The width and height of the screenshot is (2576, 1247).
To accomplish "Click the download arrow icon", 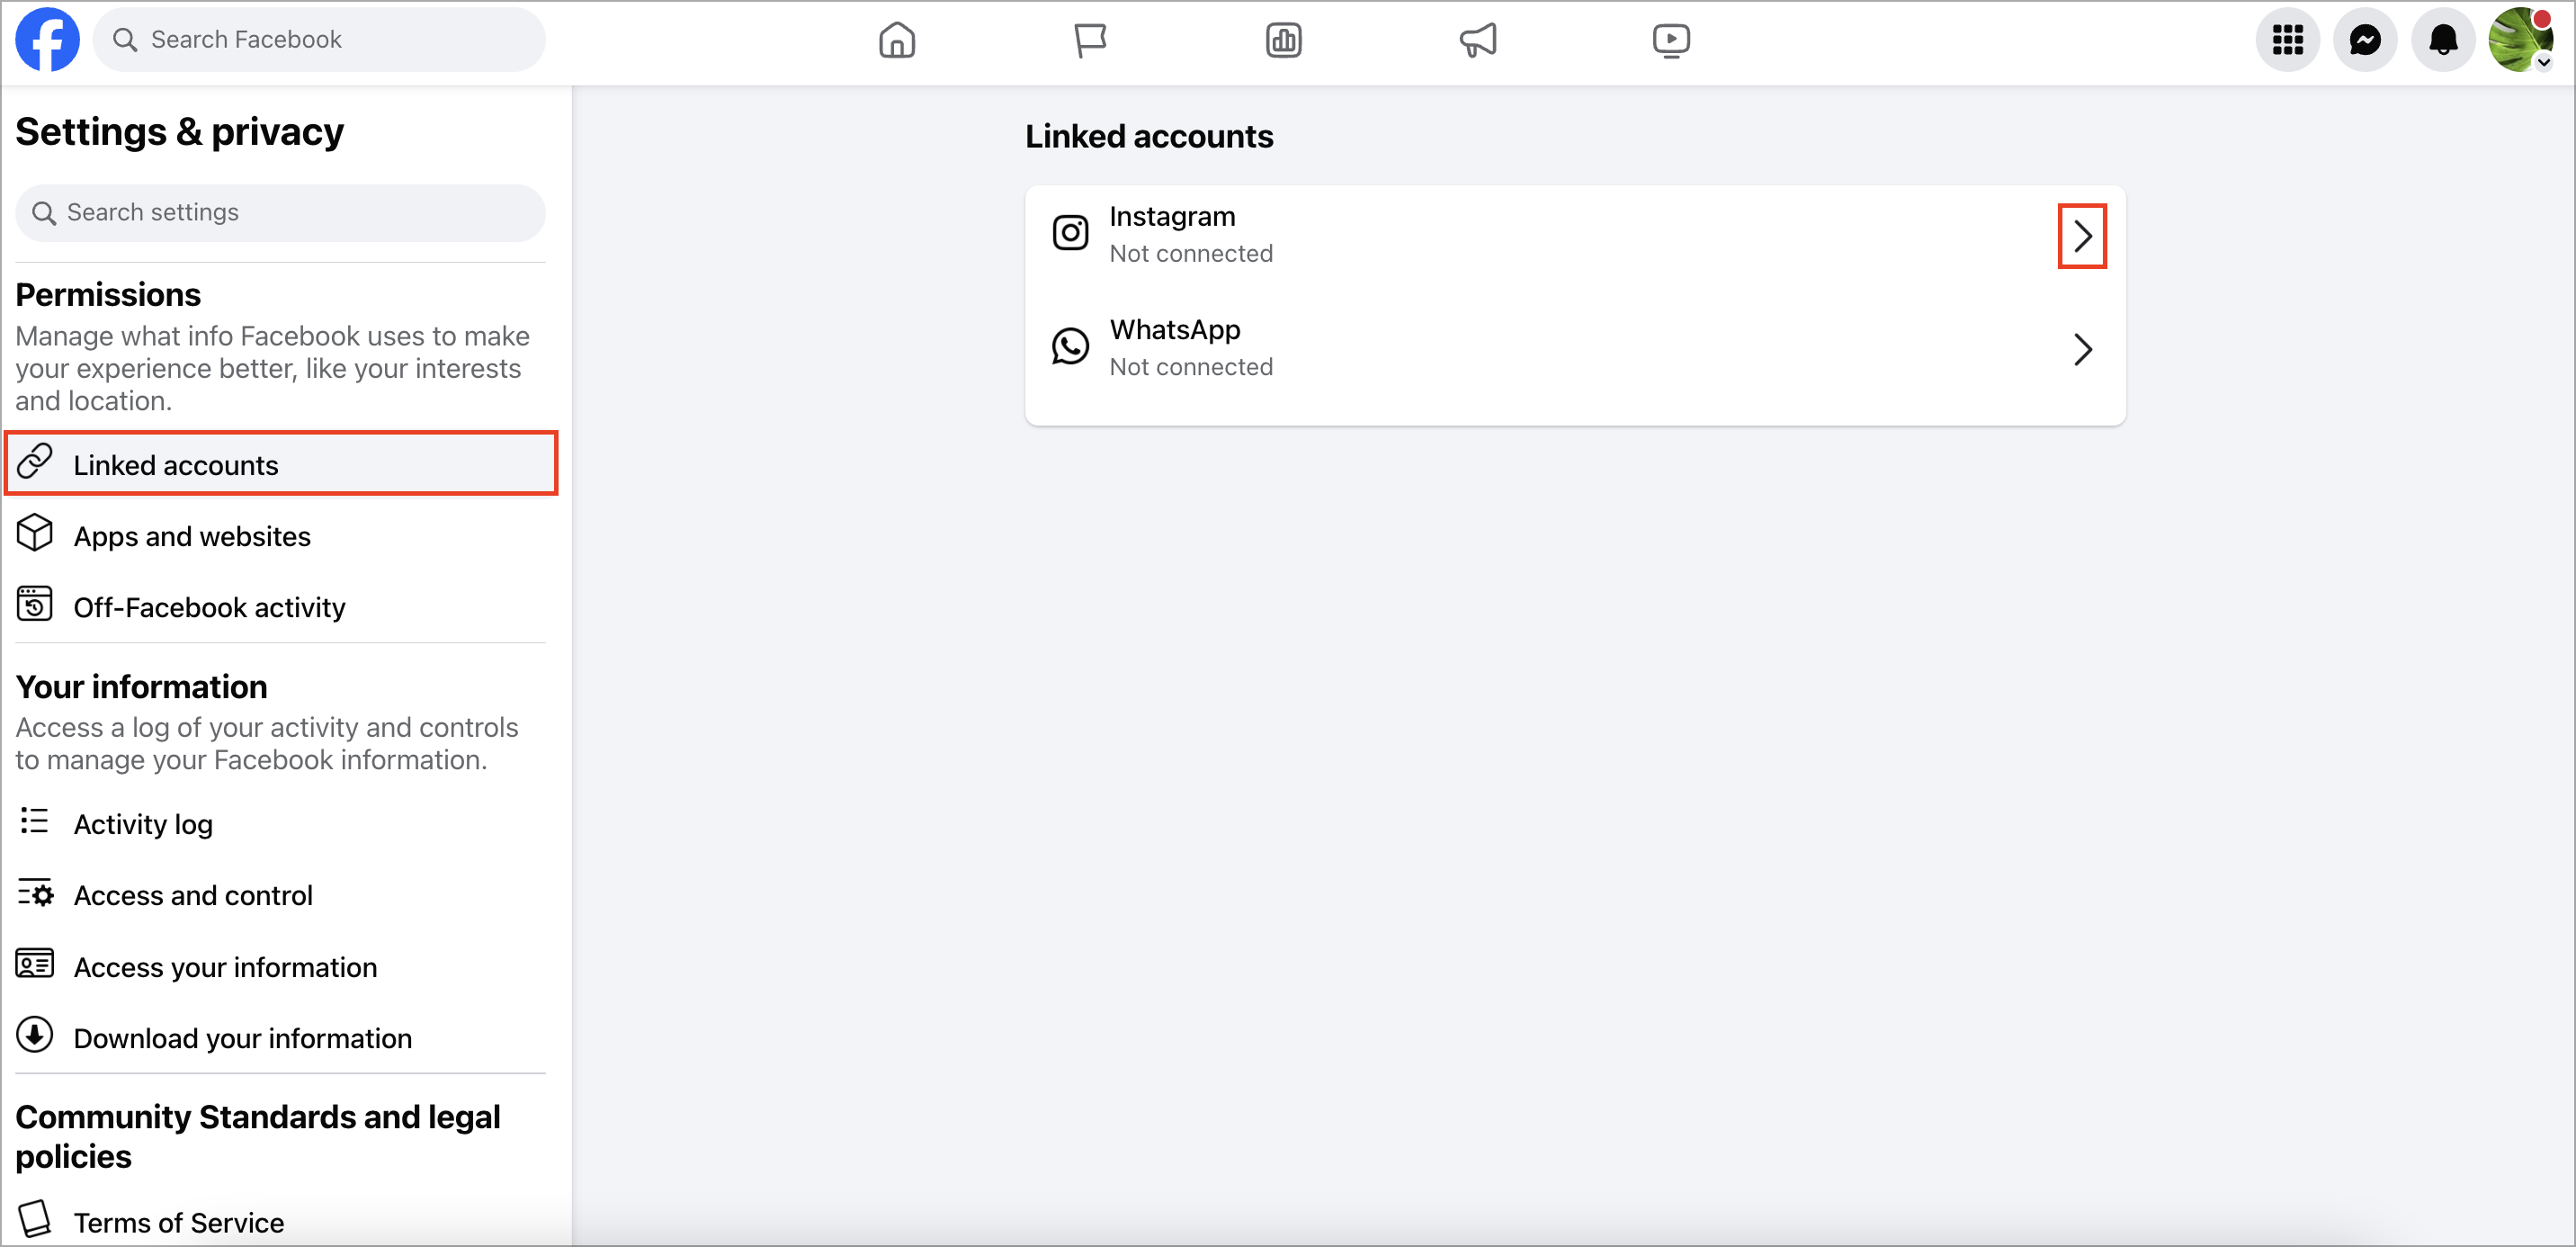I will click(34, 1035).
